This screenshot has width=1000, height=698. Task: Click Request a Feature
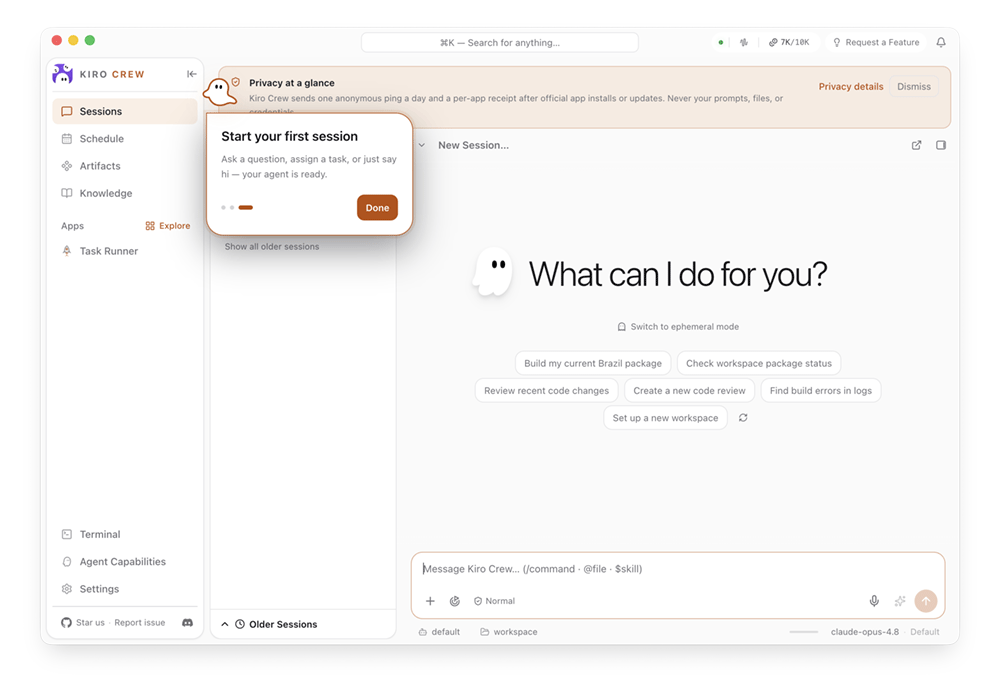[x=876, y=43]
